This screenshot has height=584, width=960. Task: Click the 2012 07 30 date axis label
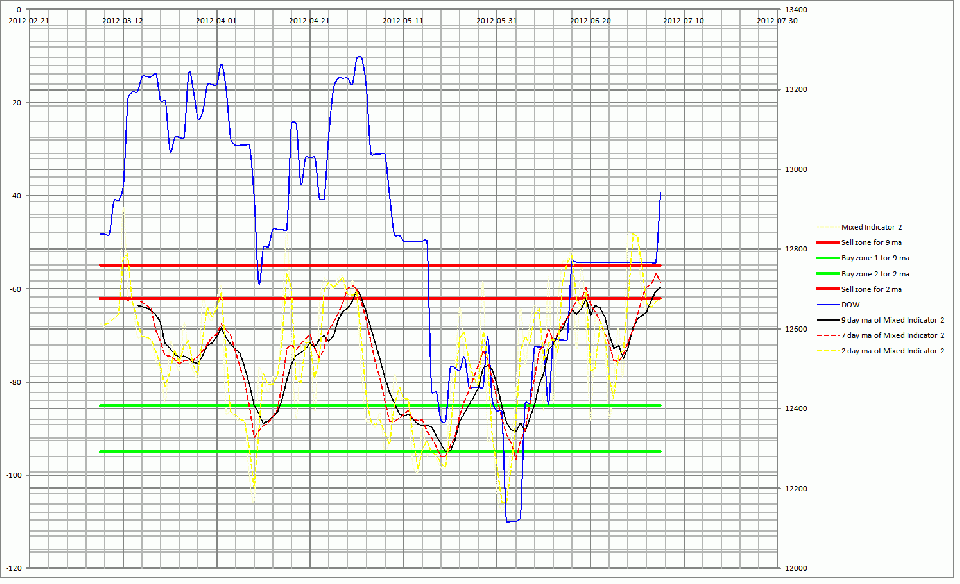777,21
